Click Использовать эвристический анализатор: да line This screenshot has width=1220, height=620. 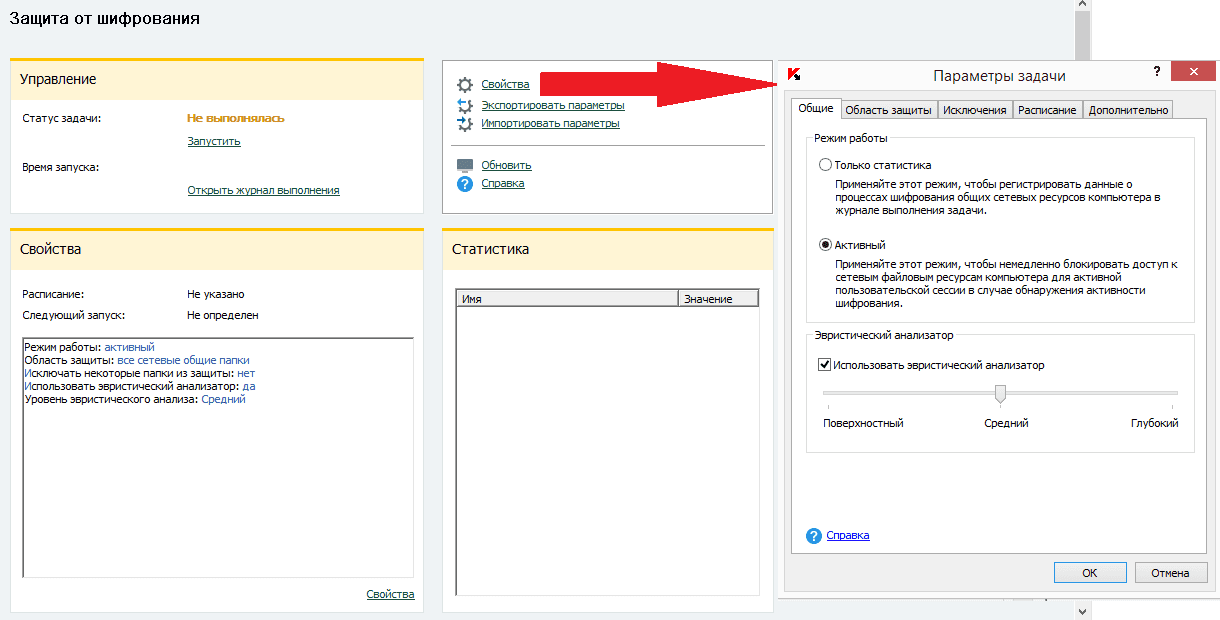click(140, 386)
